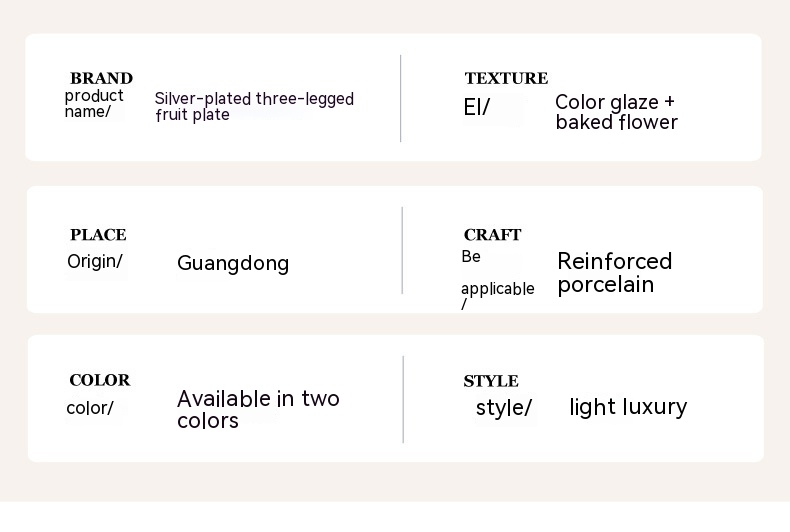Screen dimensions: 790x532
Task: Click the PLACE heading
Action: 98,235
